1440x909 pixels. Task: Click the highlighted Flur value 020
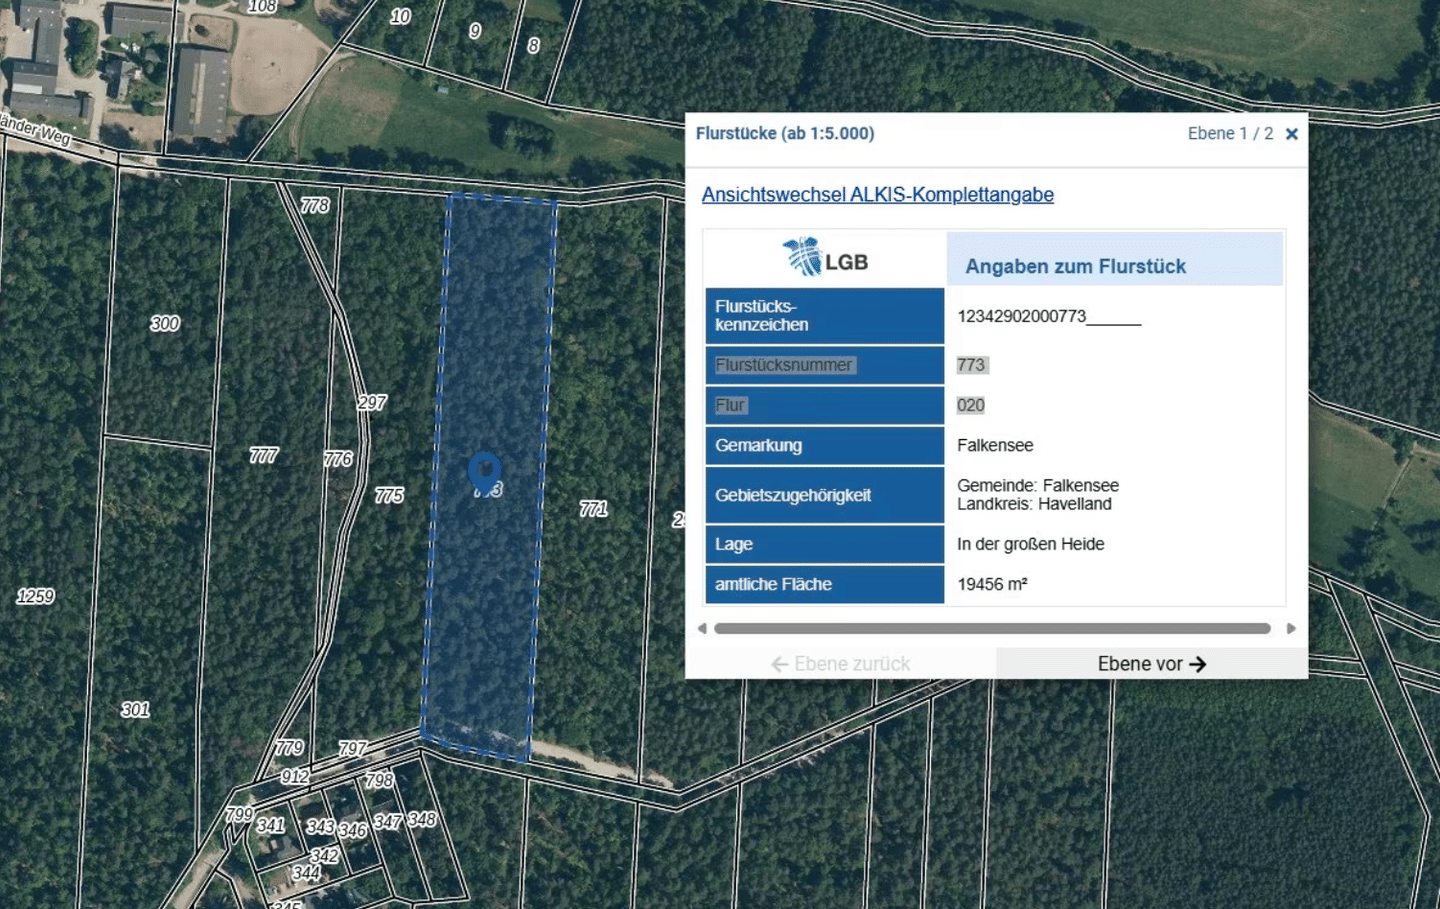(x=970, y=405)
